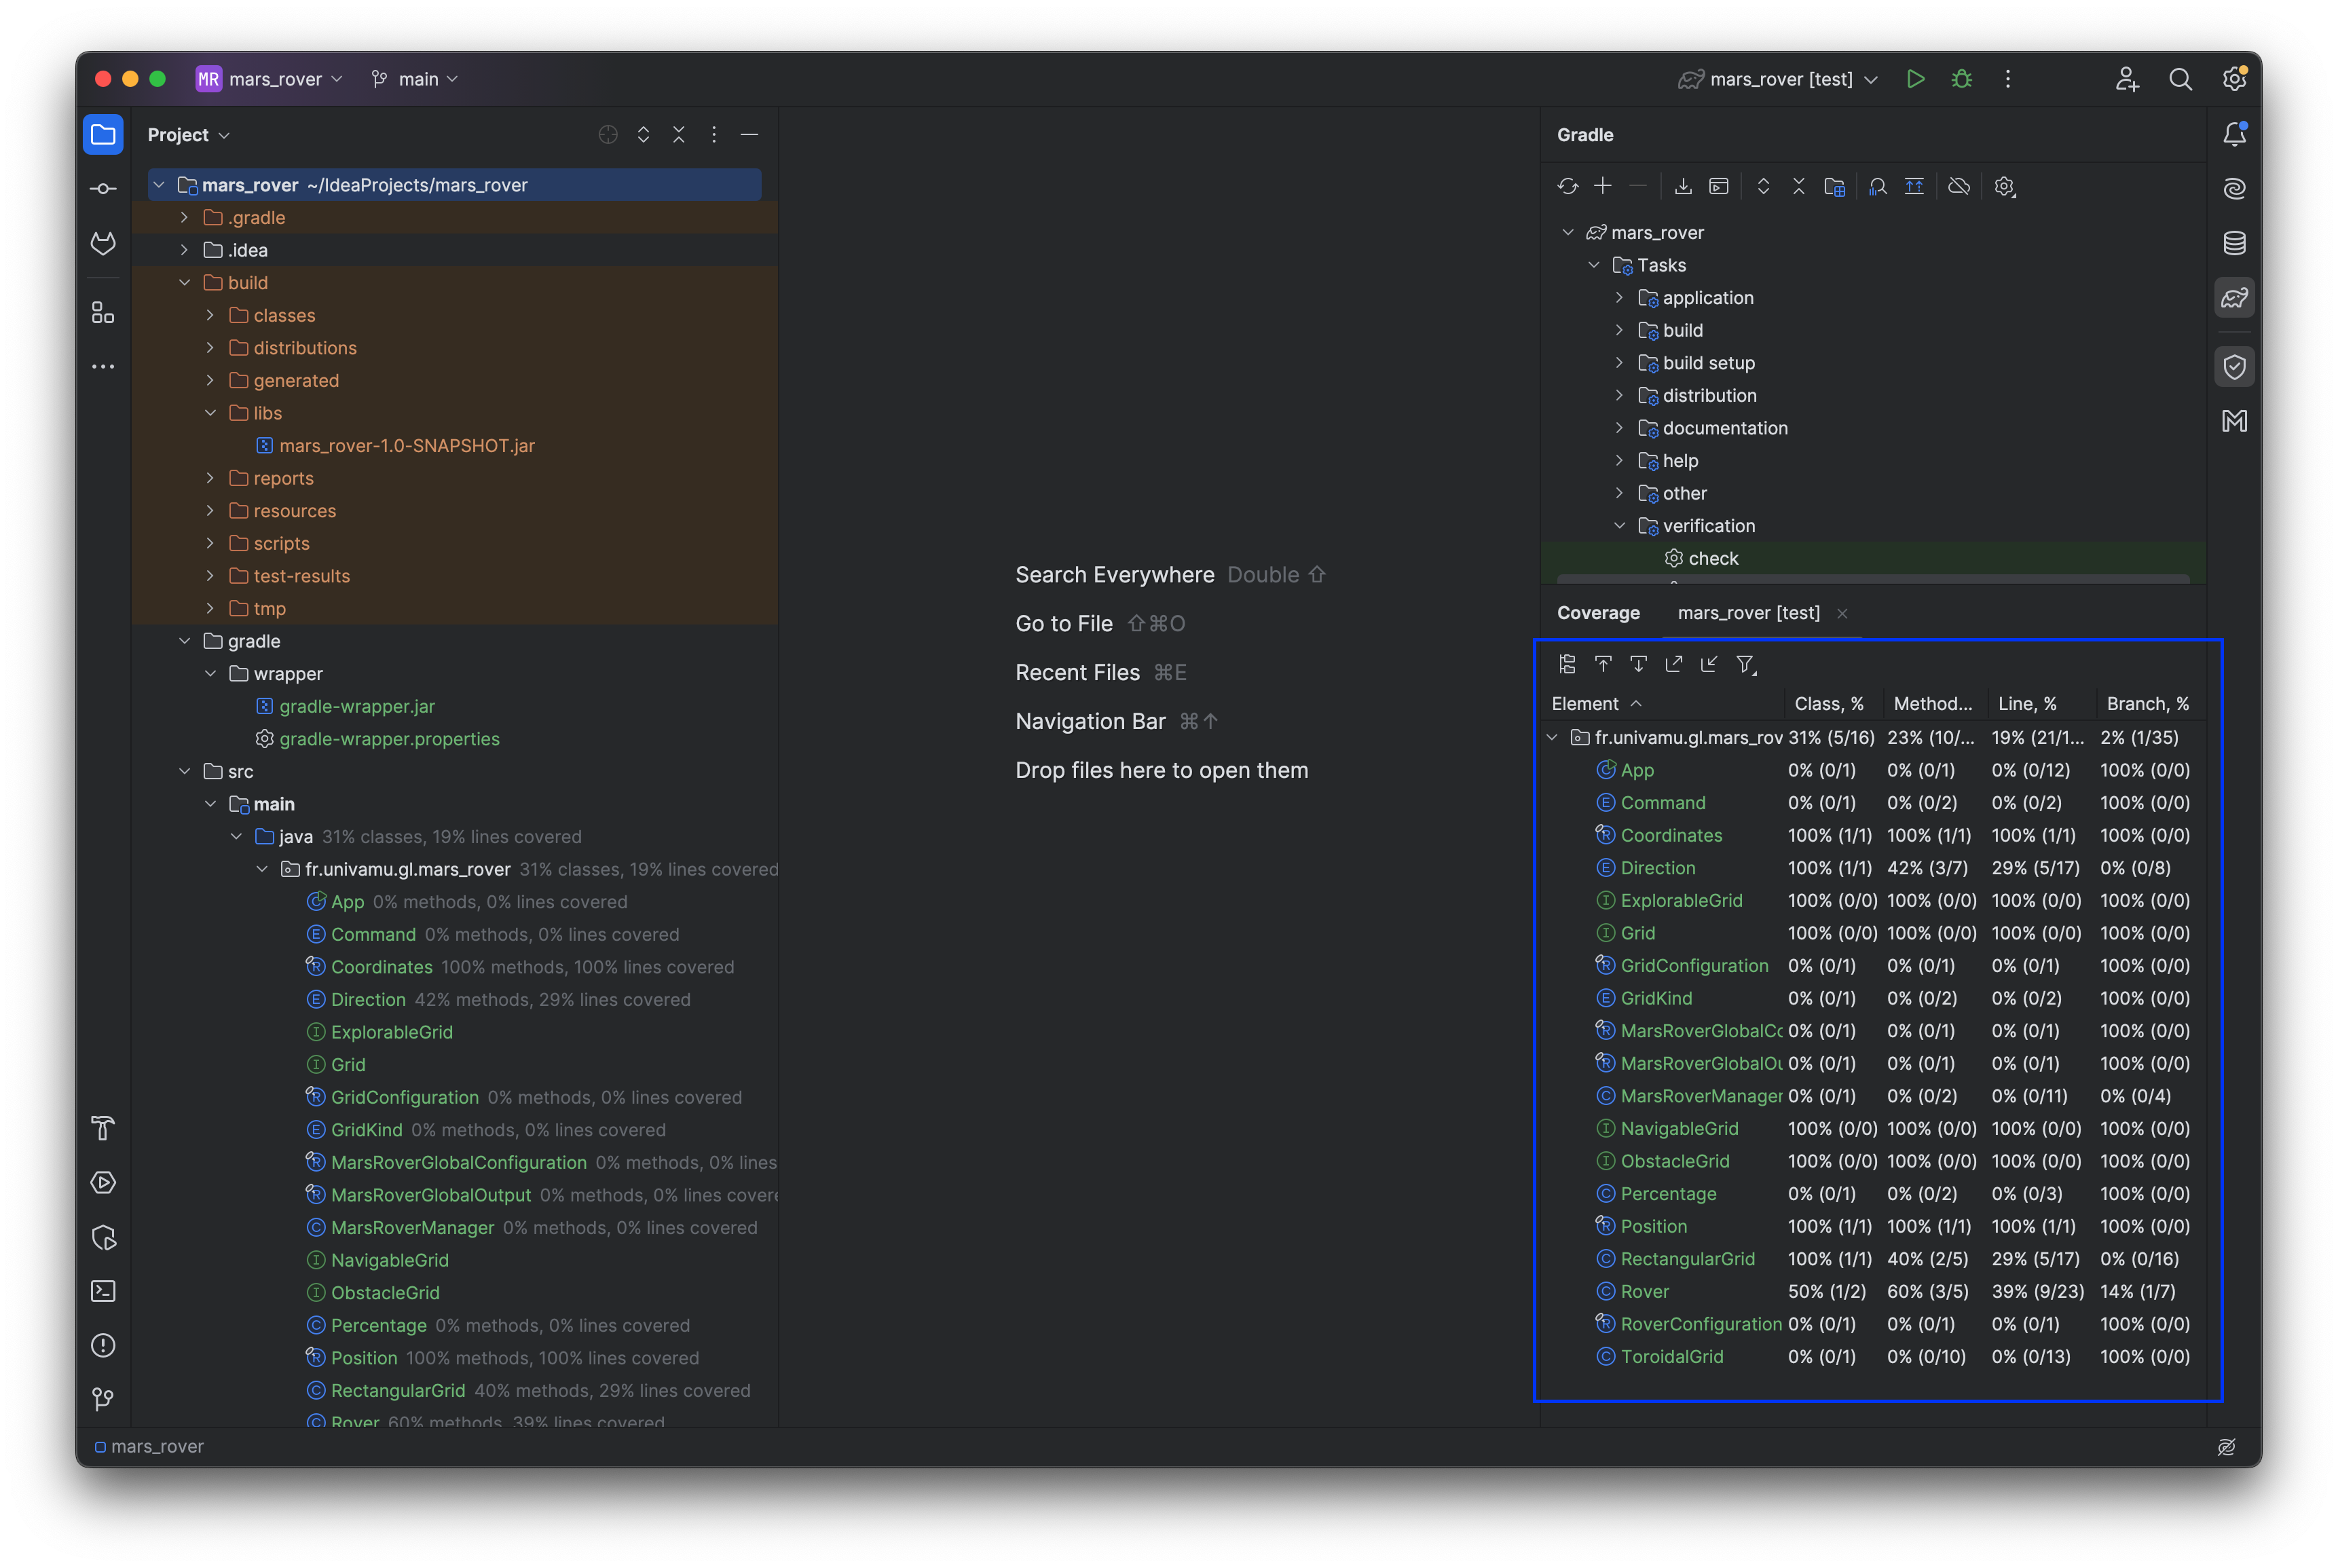Viewport: 2338px width, 1568px height.
Task: Hide the Project tool window
Action: tap(749, 135)
